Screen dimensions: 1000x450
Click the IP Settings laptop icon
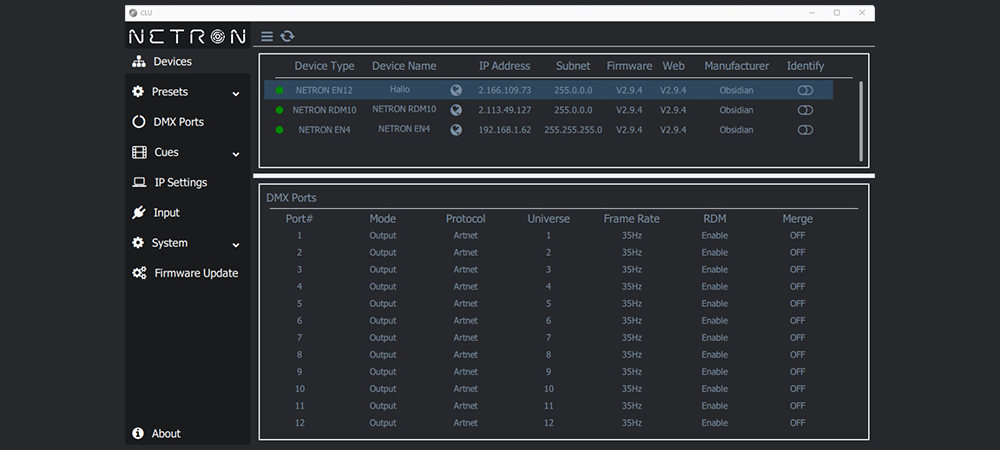139,182
